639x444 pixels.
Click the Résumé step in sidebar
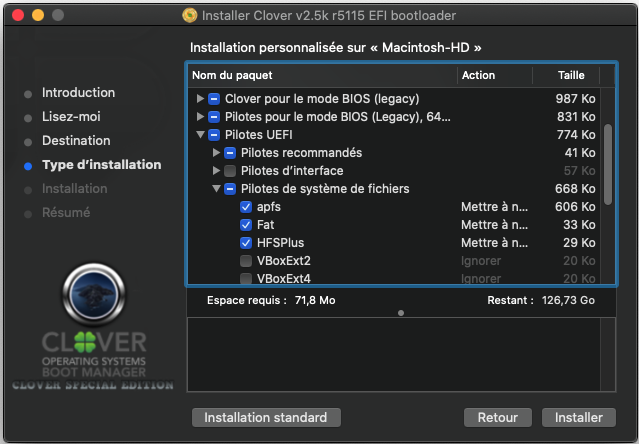point(66,213)
